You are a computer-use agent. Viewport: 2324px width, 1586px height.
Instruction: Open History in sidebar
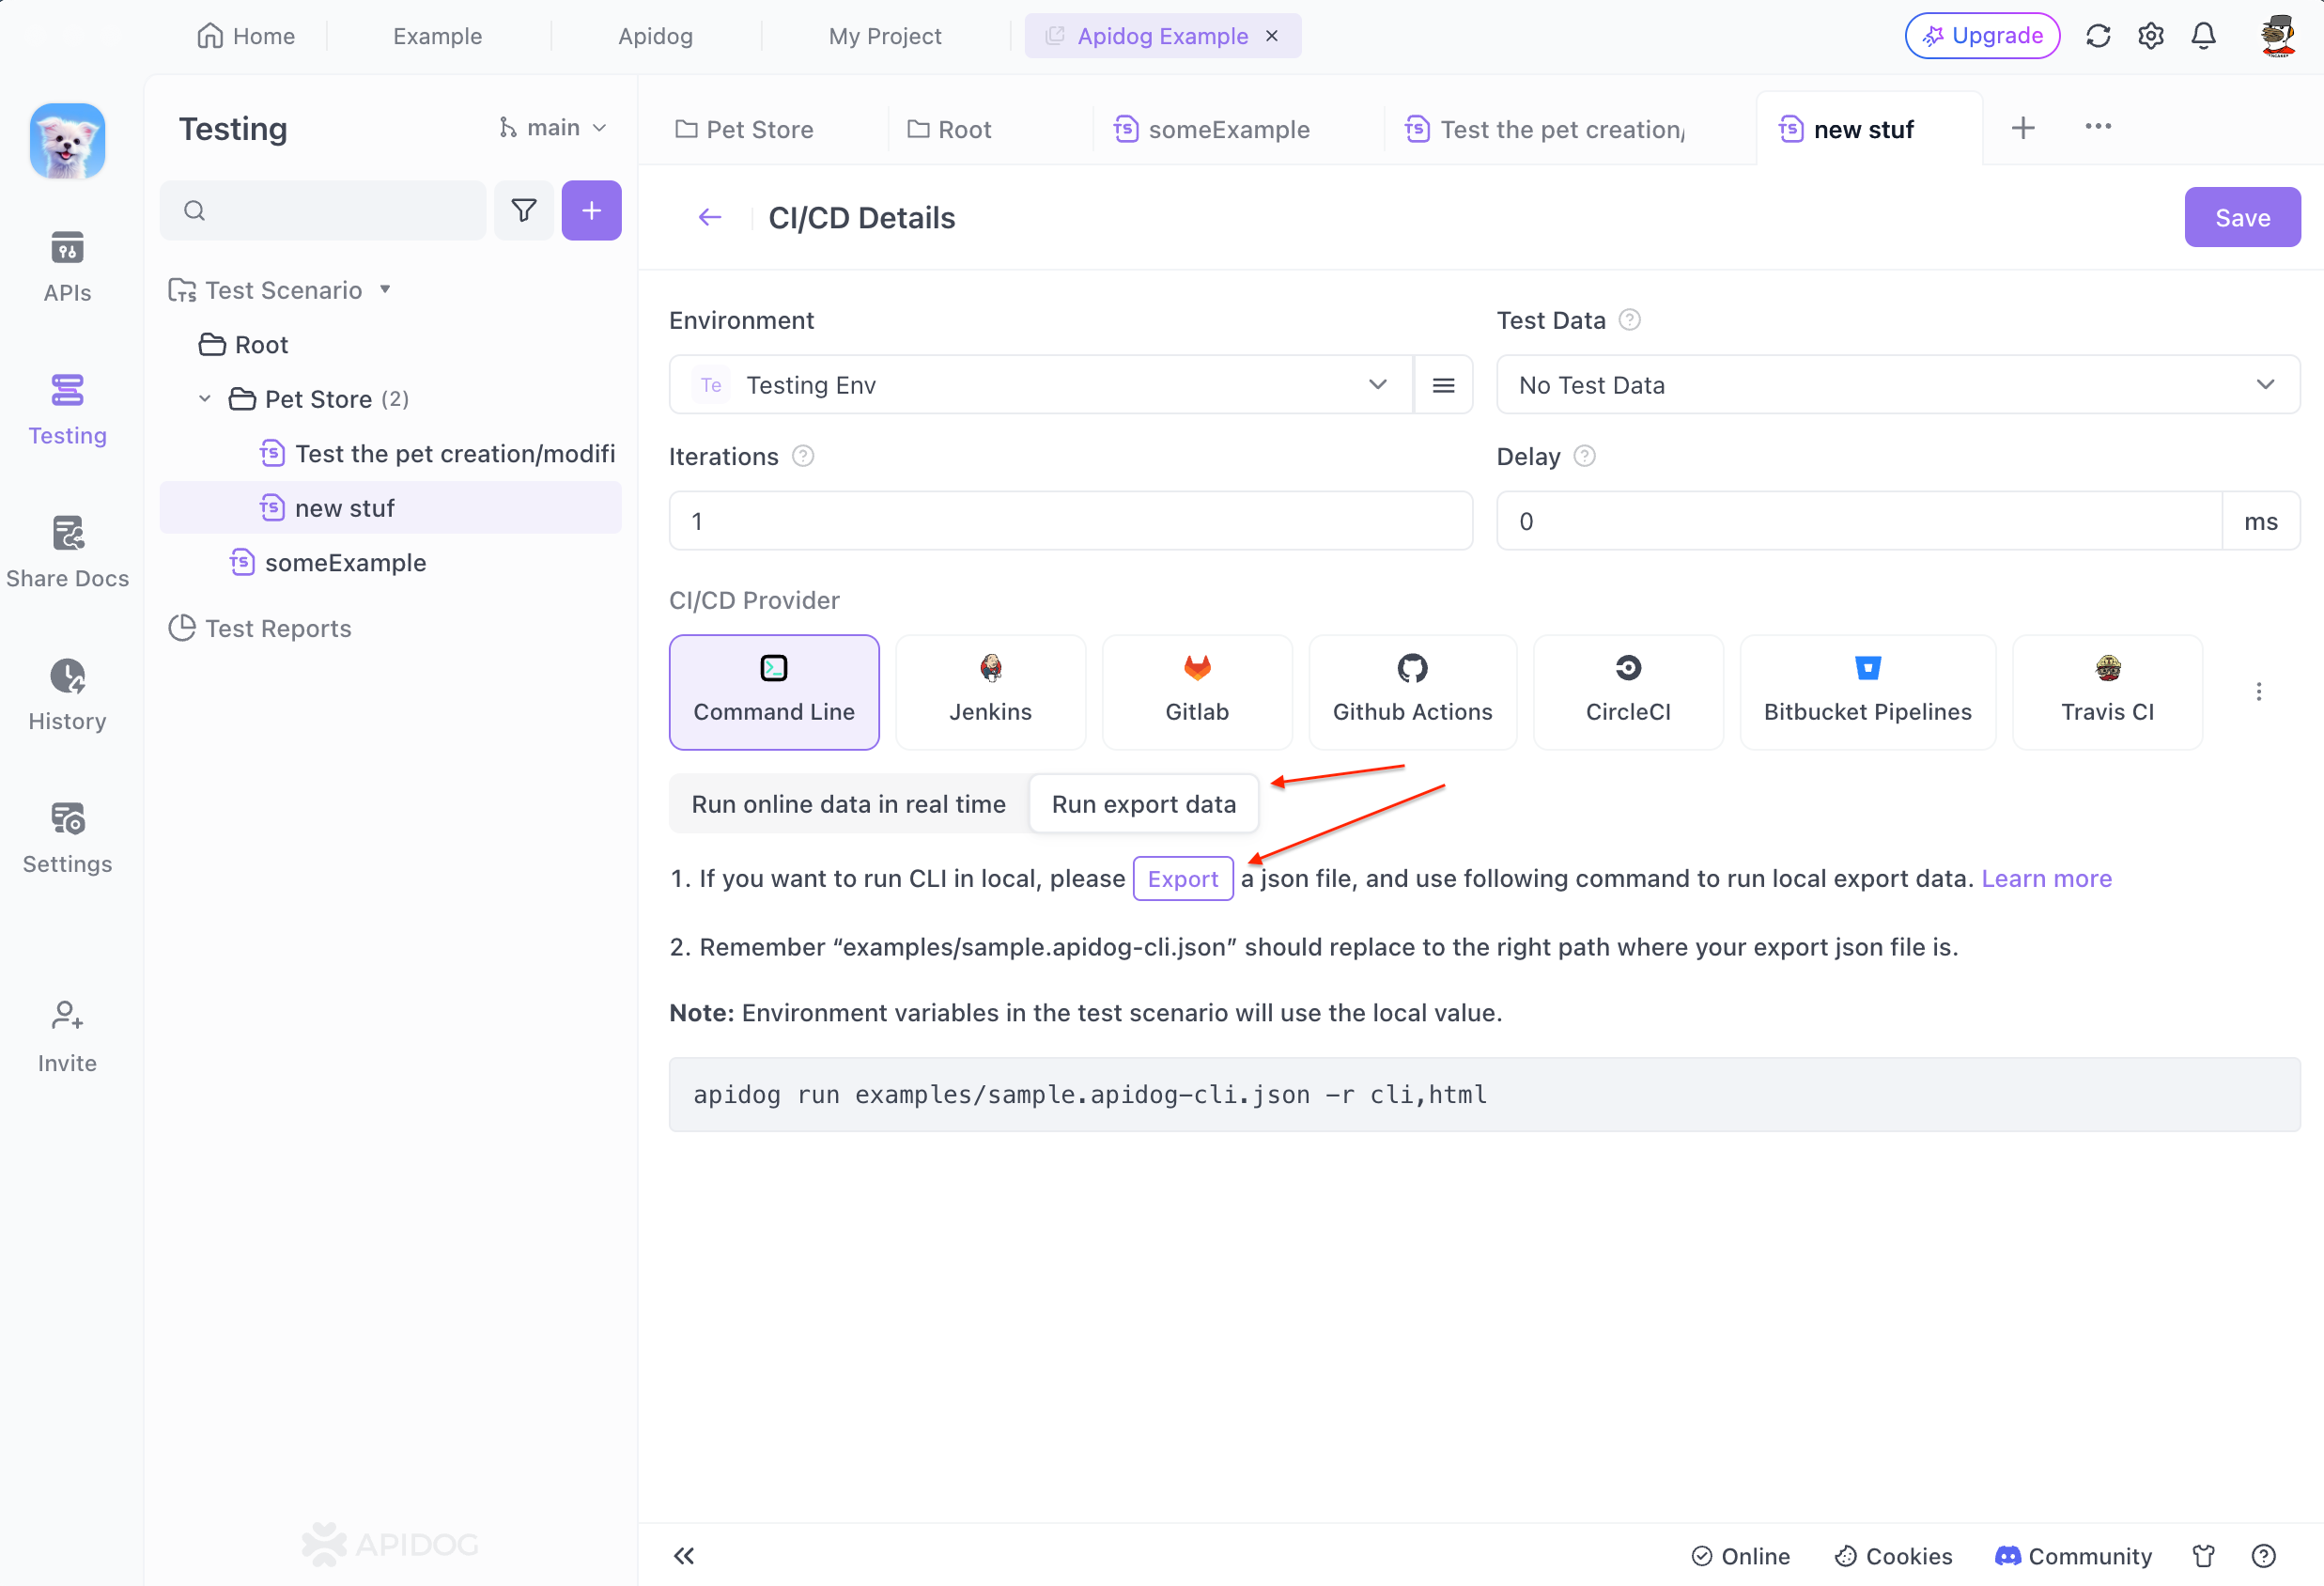(67, 695)
